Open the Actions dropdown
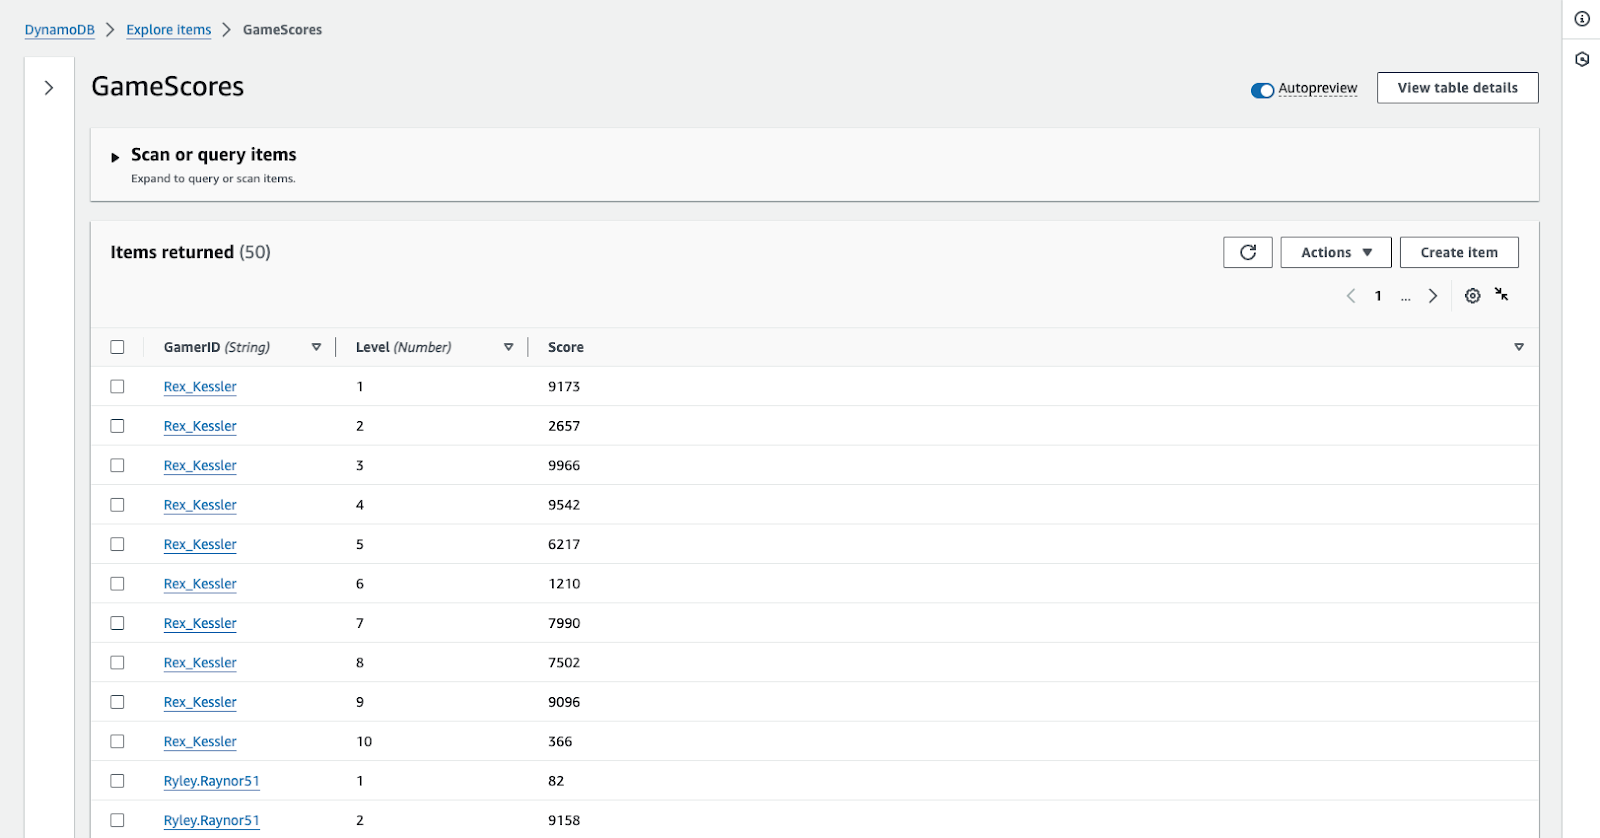Image resolution: width=1600 pixels, height=838 pixels. (x=1335, y=252)
